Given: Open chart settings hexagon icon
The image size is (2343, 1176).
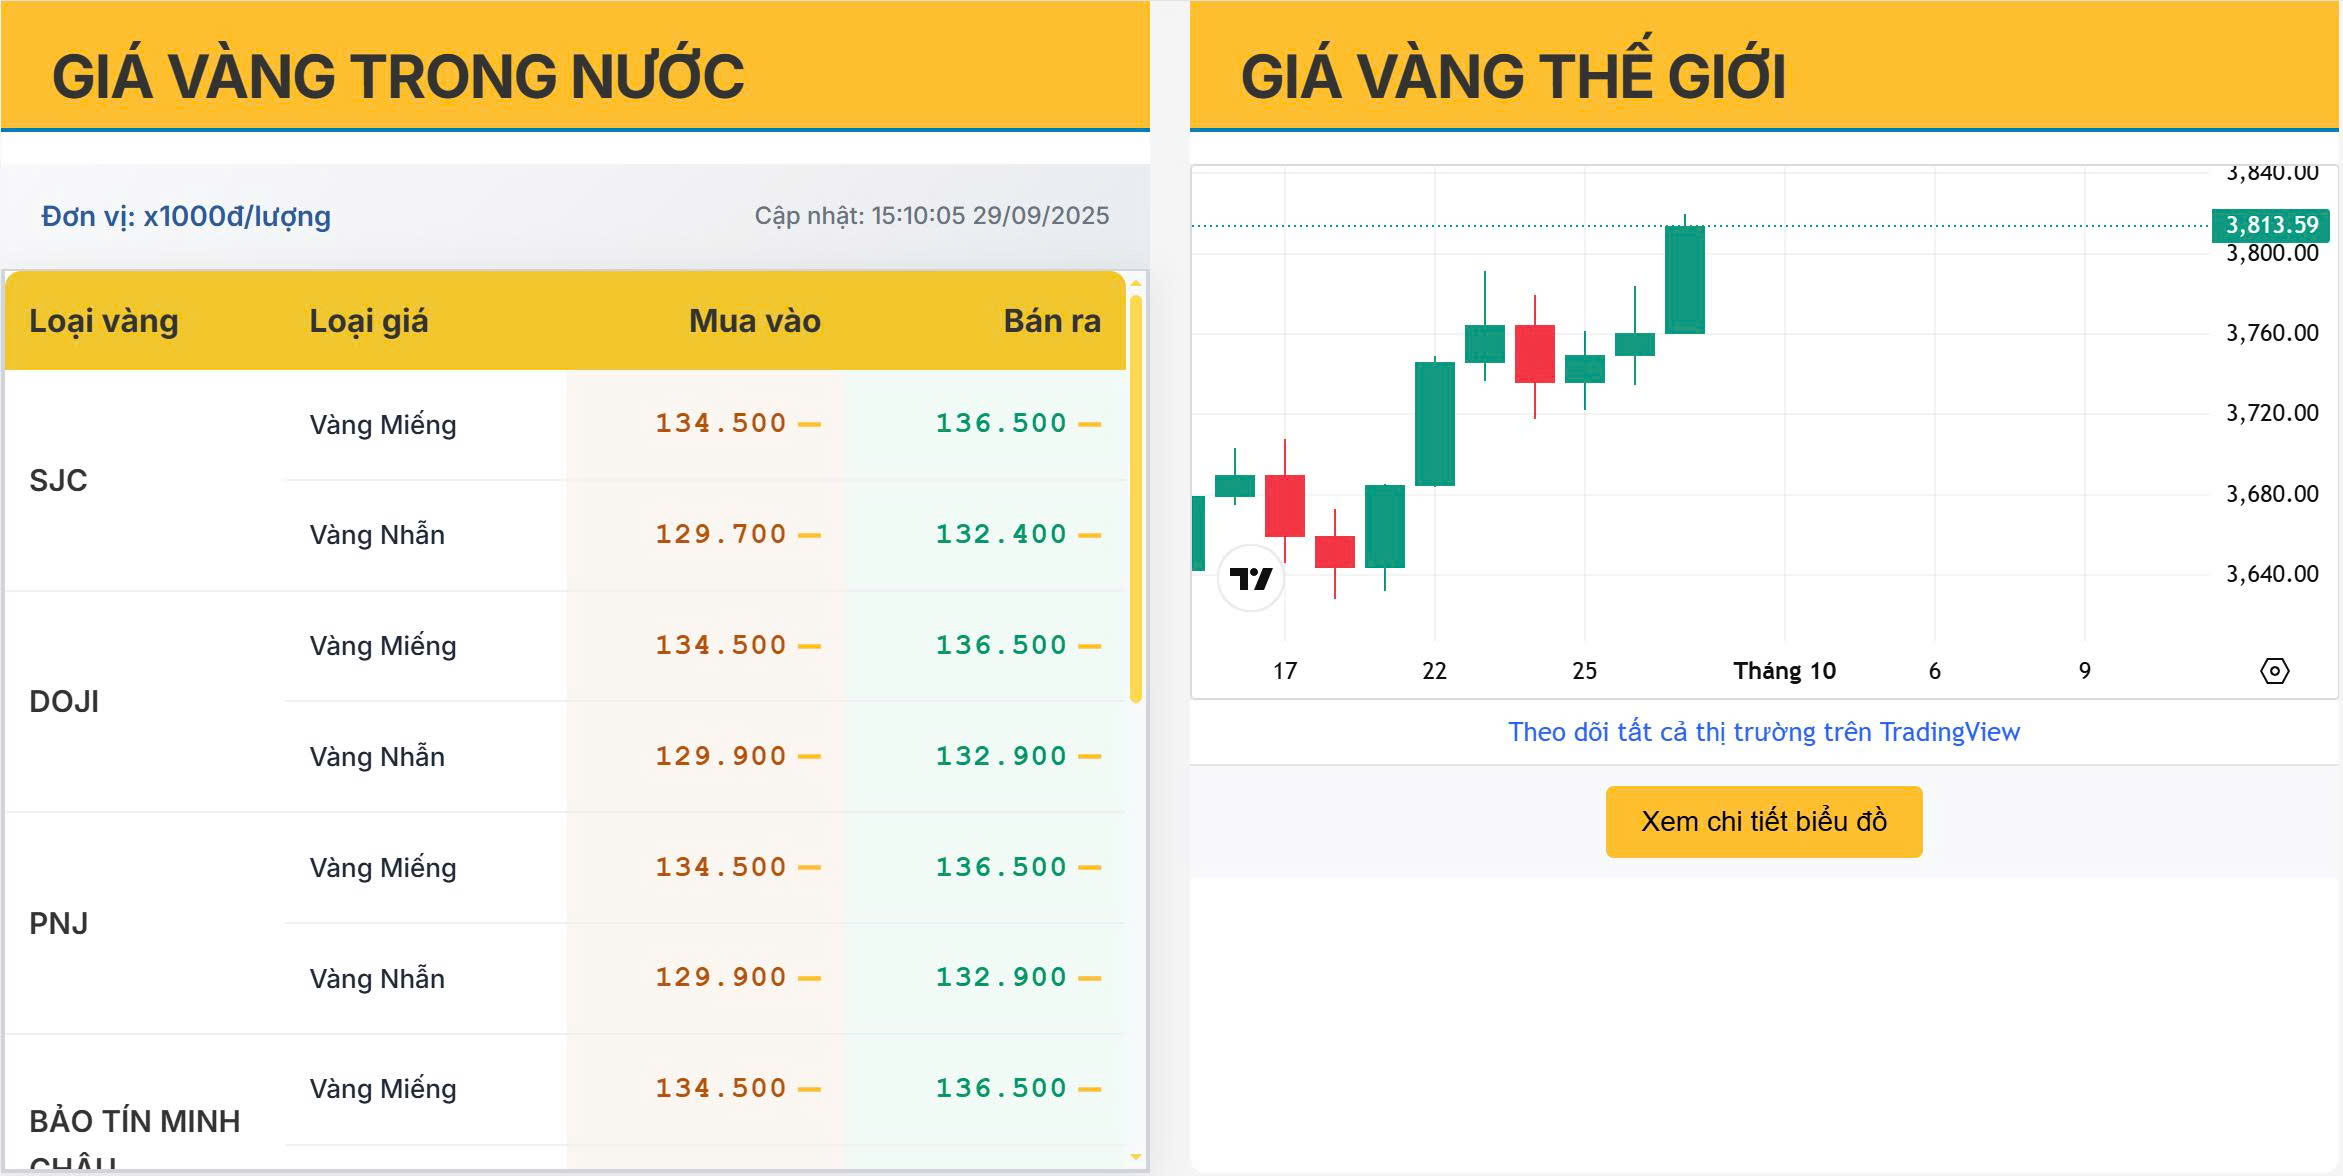Looking at the screenshot, I should point(2274,671).
